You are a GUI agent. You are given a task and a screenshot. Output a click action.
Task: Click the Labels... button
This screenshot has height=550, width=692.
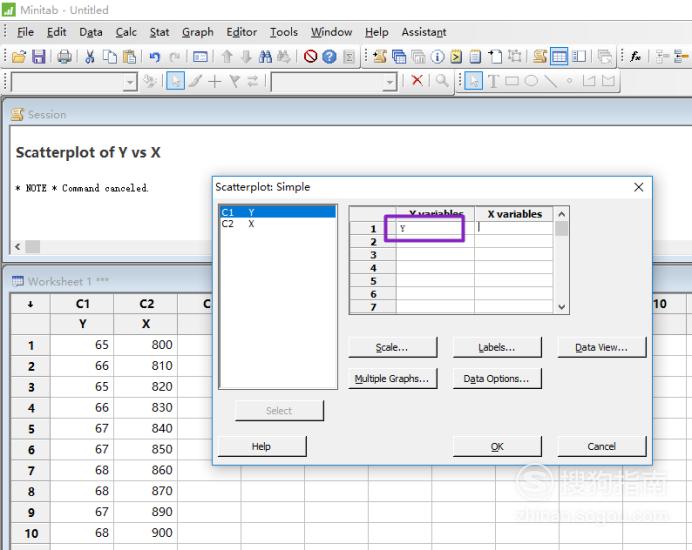(x=497, y=347)
